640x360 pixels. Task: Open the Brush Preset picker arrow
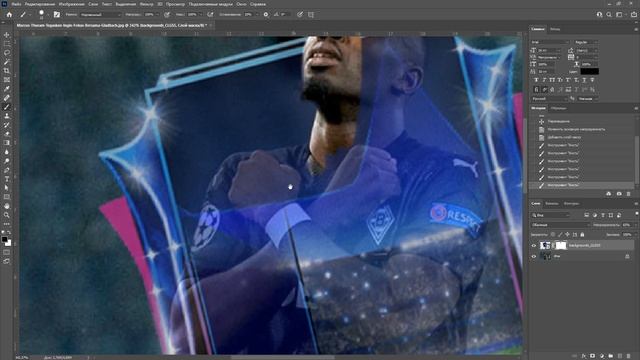(x=48, y=15)
